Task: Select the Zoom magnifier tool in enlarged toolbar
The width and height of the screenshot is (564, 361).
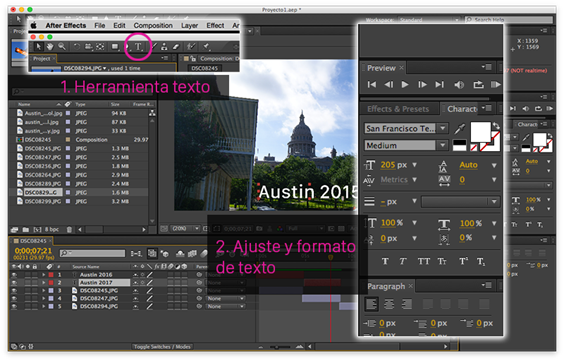Action: point(62,46)
